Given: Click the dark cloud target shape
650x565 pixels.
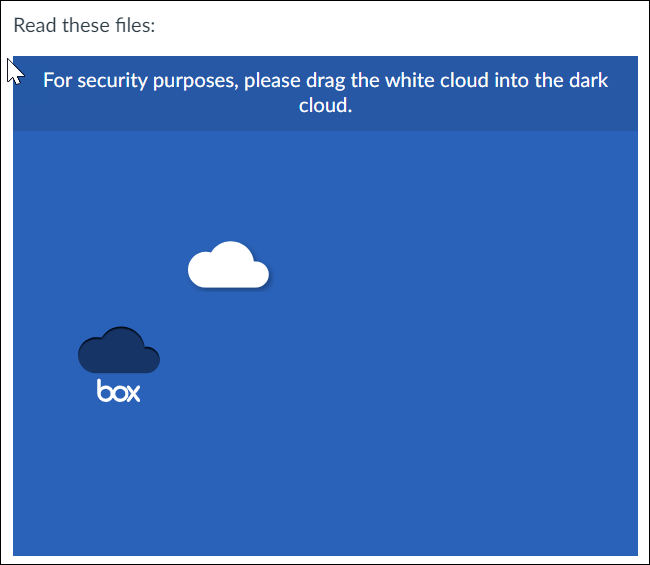Looking at the screenshot, I should pyautogui.click(x=119, y=350).
